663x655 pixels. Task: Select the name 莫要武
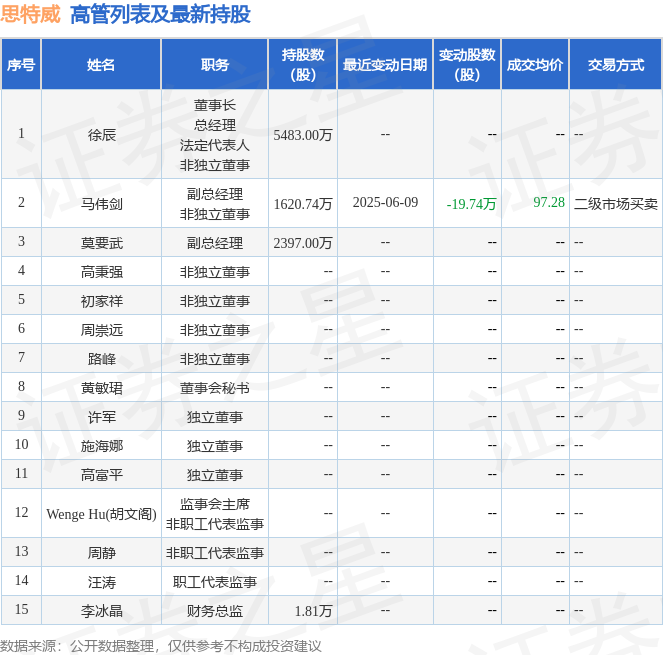[101, 243]
